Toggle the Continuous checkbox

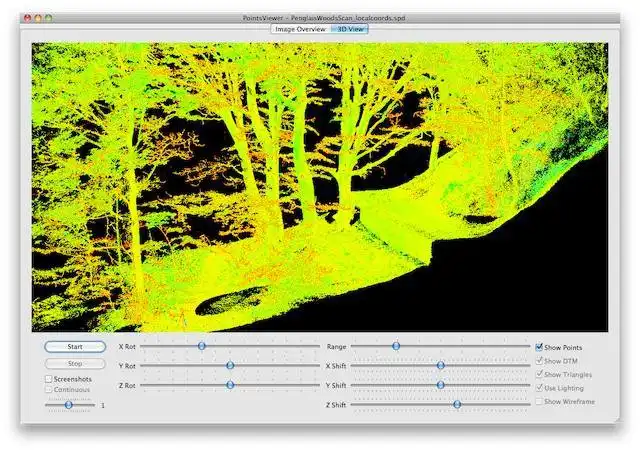tap(48, 389)
